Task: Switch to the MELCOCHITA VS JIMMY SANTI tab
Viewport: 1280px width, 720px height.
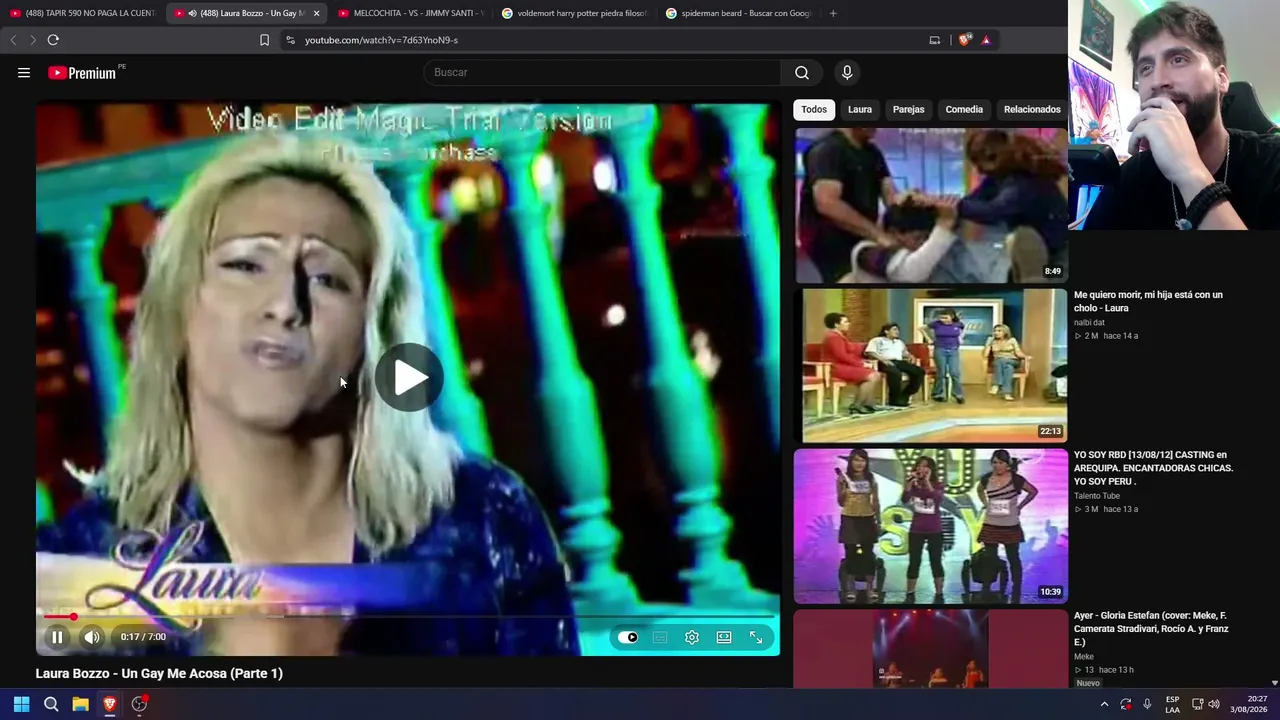Action: (410, 13)
